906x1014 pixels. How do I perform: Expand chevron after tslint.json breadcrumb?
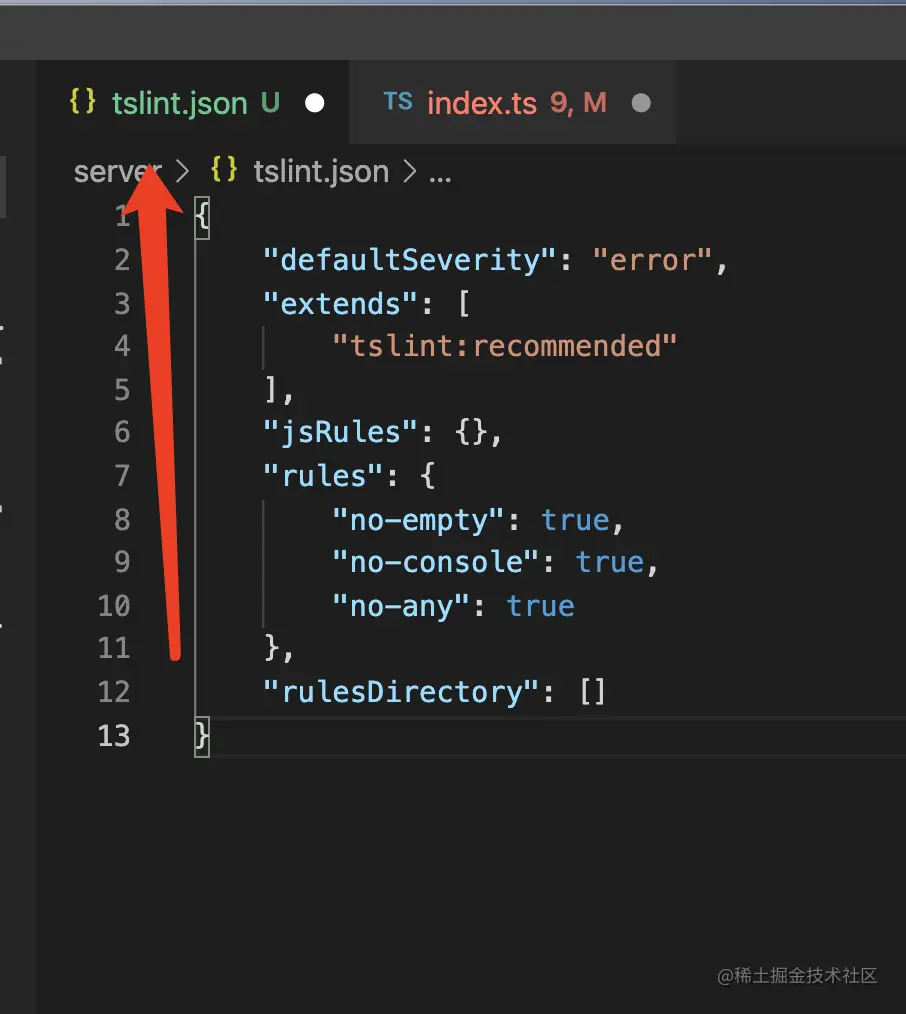pos(409,172)
